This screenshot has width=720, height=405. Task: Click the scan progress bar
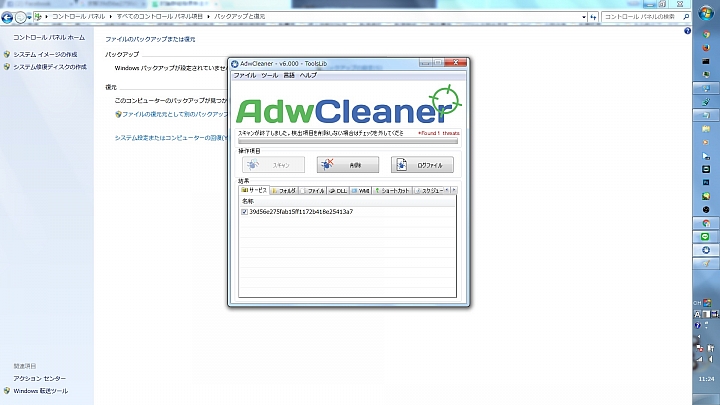tap(348, 141)
